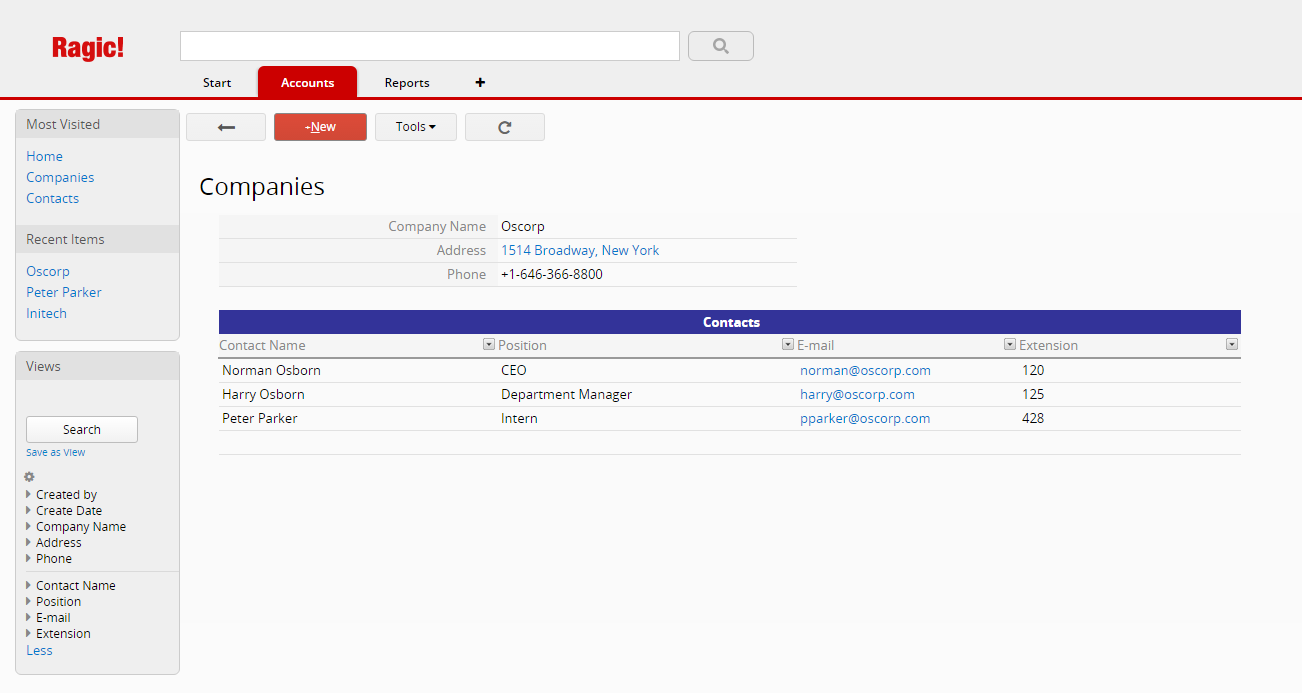Open the Contact Name column dropdown arrow

tap(489, 344)
